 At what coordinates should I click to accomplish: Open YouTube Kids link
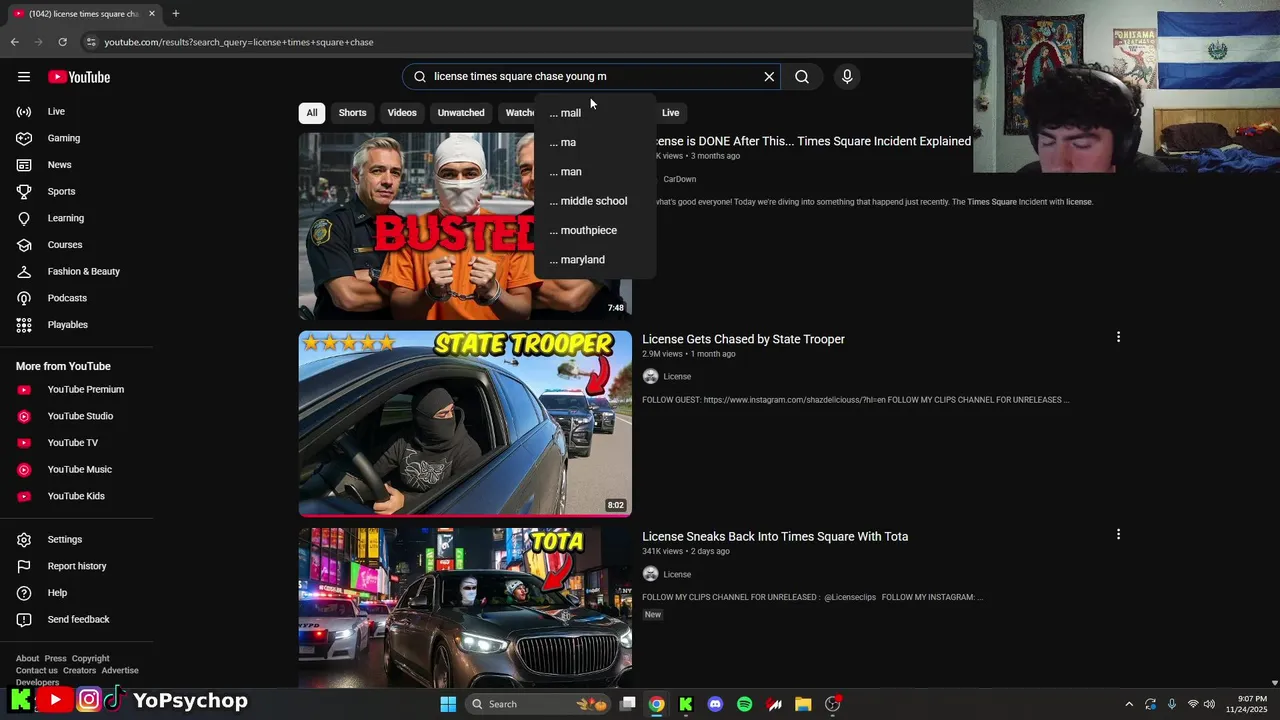point(77,496)
